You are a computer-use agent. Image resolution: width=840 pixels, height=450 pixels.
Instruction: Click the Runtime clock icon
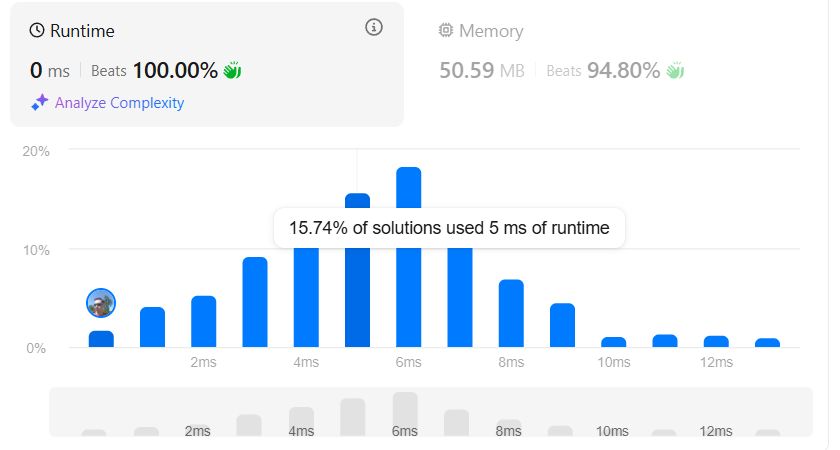[37, 31]
